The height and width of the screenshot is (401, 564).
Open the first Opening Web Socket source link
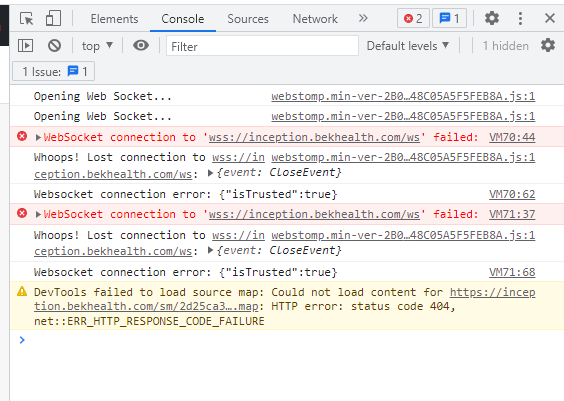[x=403, y=96]
